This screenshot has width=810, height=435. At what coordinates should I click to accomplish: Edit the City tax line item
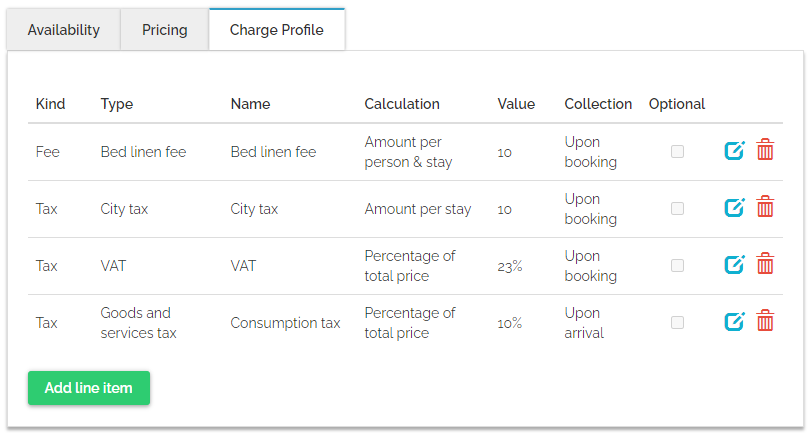(735, 208)
